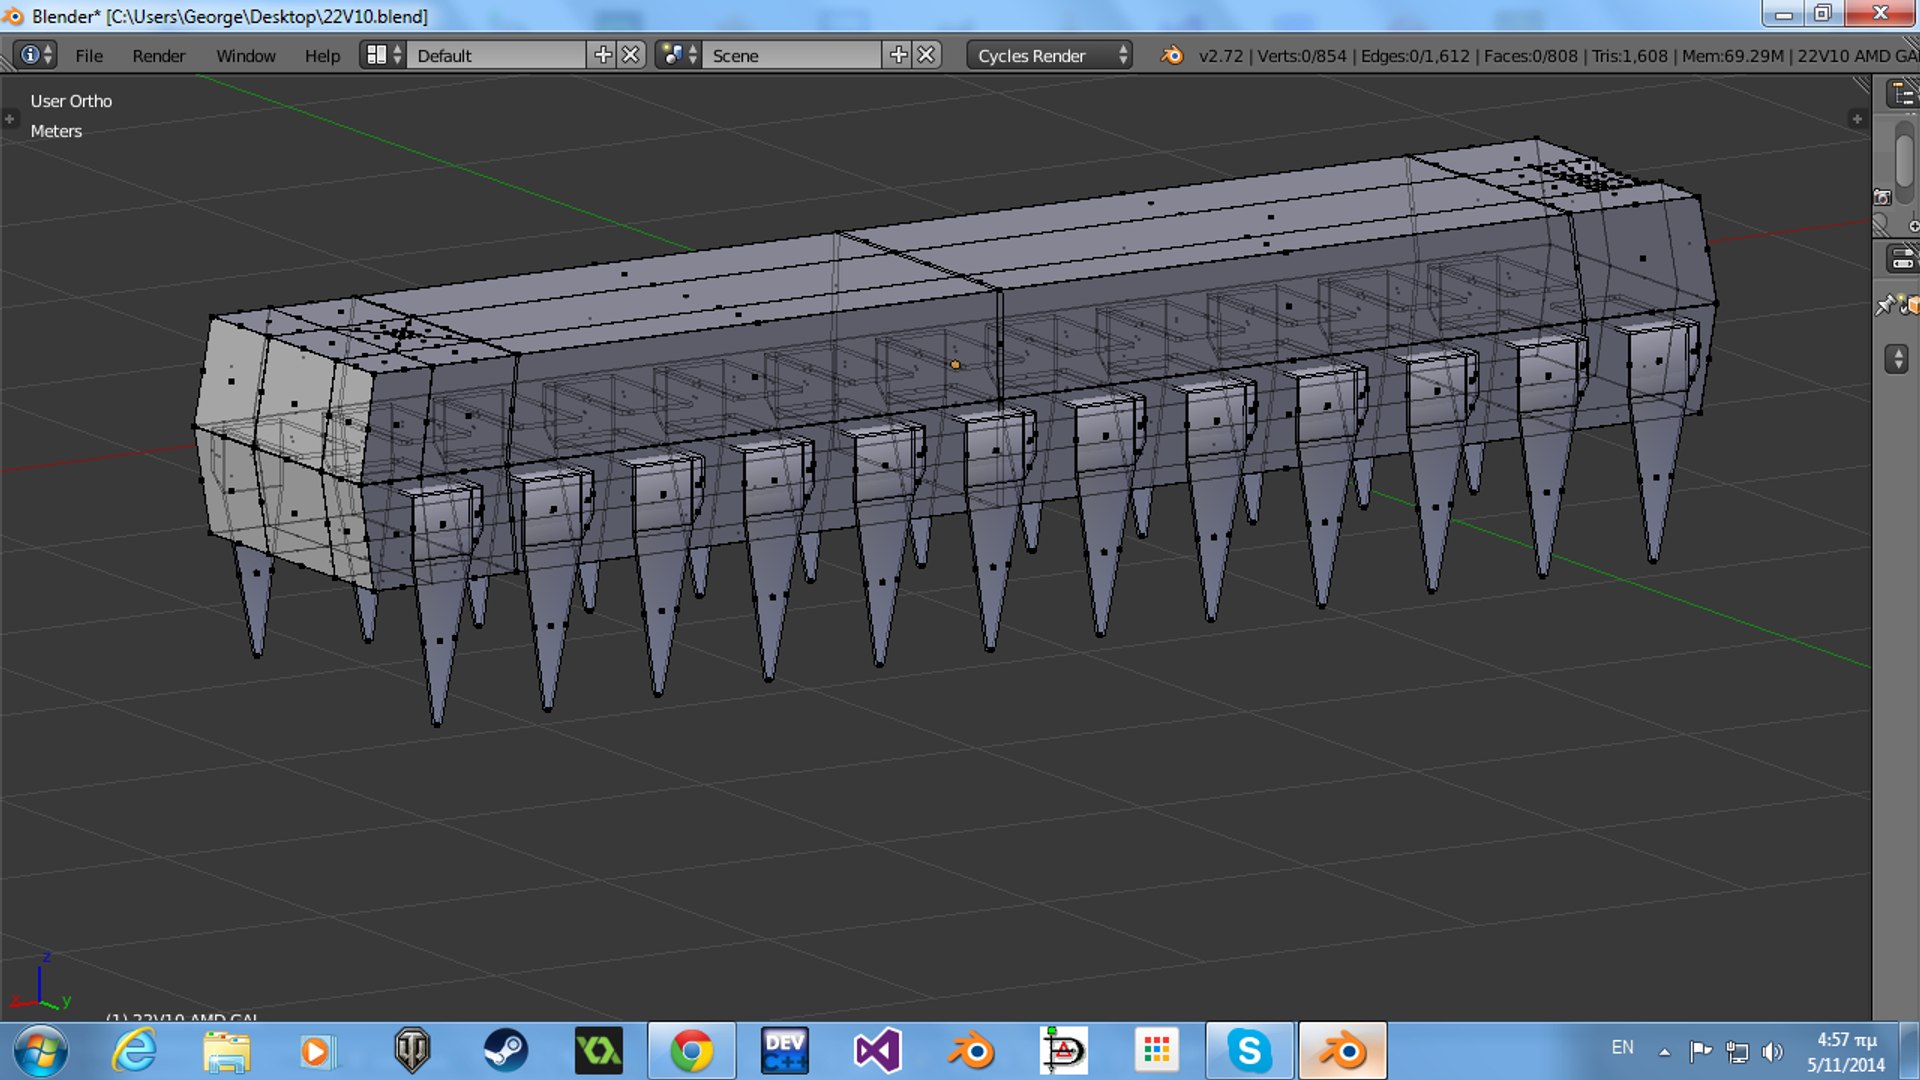Click the Blender logo in info header
The height and width of the screenshot is (1080, 1920).
pos(1171,55)
